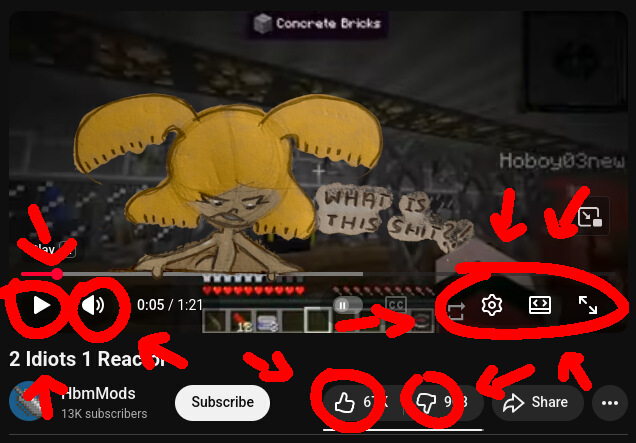Switch to theater mode view
636x443 pixels.
click(x=540, y=305)
